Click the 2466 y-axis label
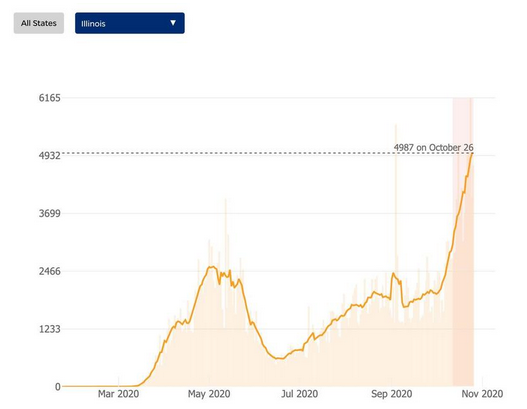 pyautogui.click(x=49, y=271)
